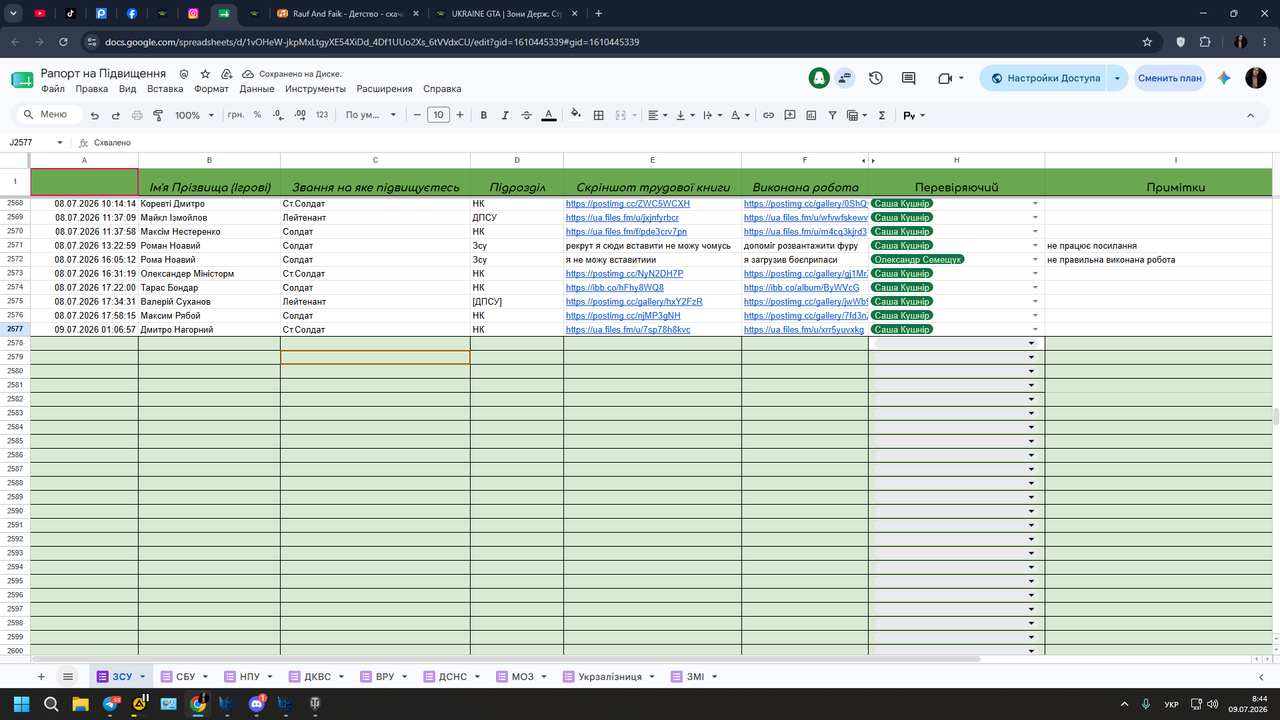Image resolution: width=1280 pixels, height=720 pixels.
Task: Open the Данные menu
Action: 257,89
